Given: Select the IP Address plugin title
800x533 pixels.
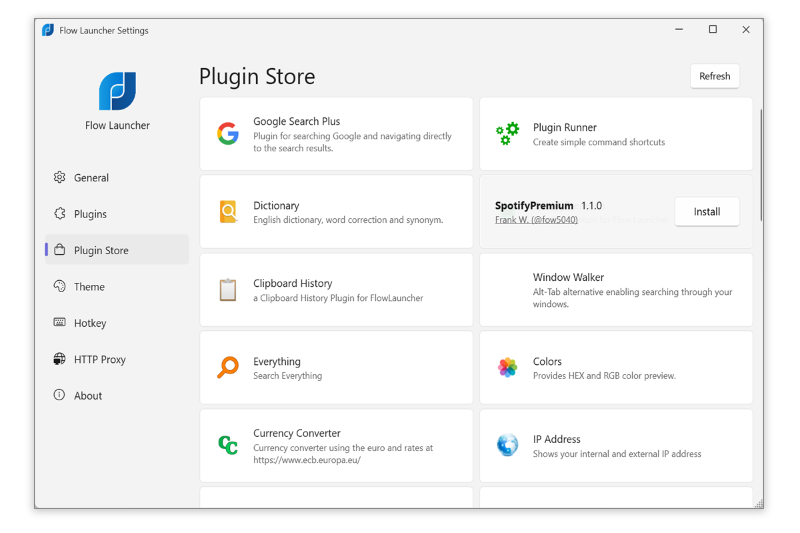Looking at the screenshot, I should point(556,439).
